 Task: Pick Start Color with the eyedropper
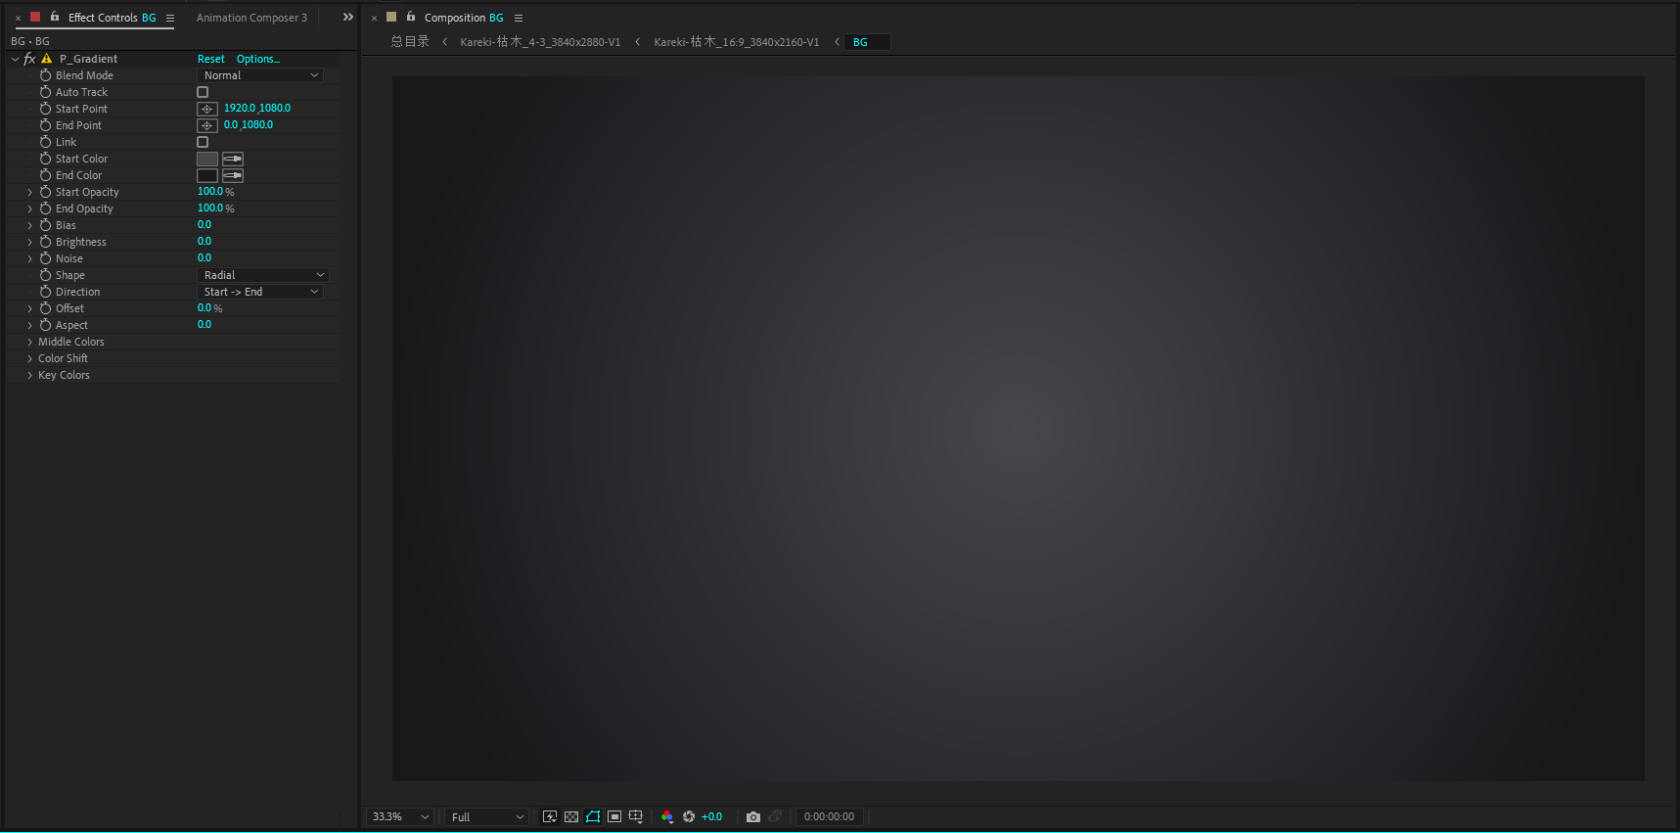(233, 159)
